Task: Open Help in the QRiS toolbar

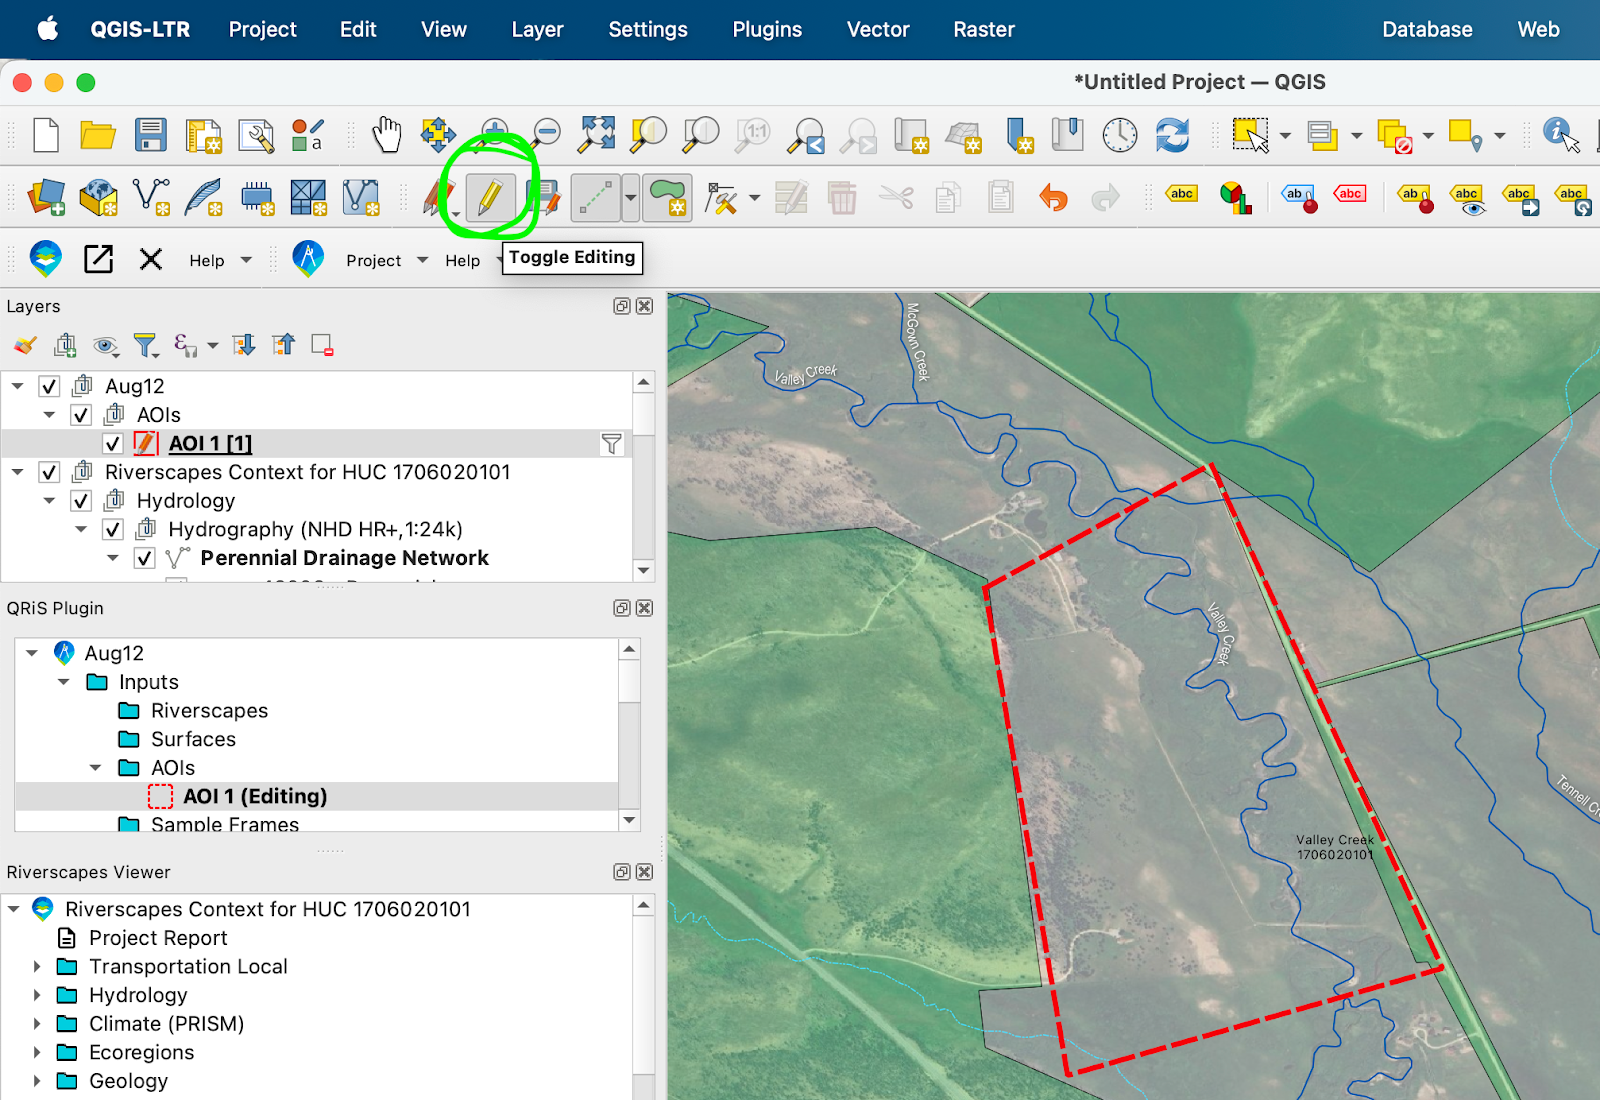Action: pos(463,260)
